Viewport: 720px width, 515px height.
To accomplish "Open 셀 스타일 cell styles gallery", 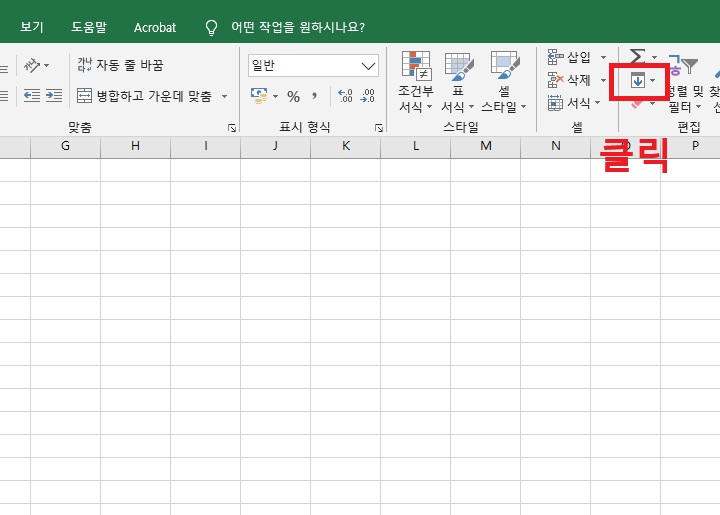I will click(x=504, y=82).
